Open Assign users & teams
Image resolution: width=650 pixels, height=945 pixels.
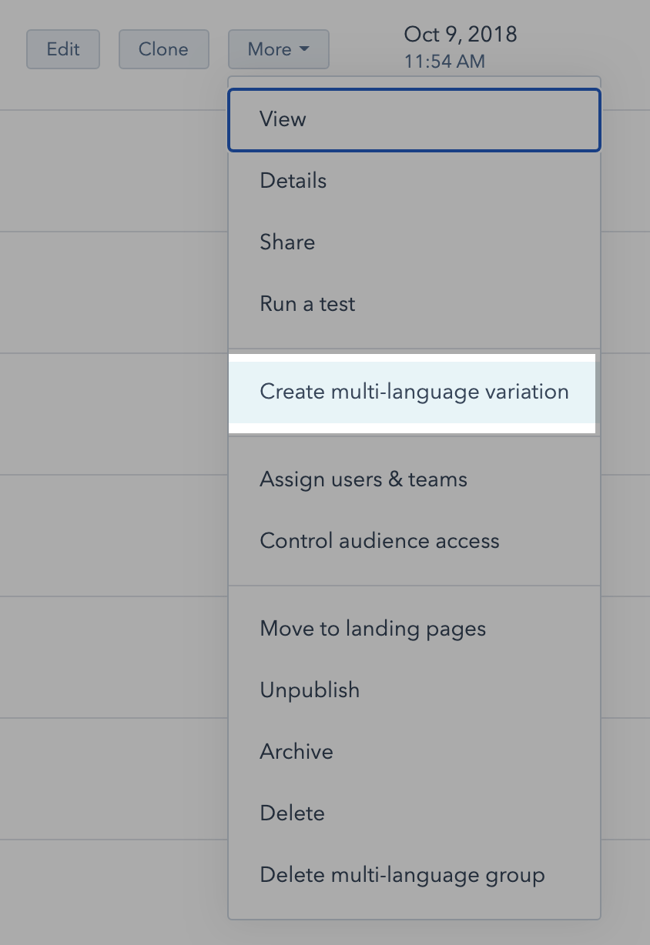414,480
